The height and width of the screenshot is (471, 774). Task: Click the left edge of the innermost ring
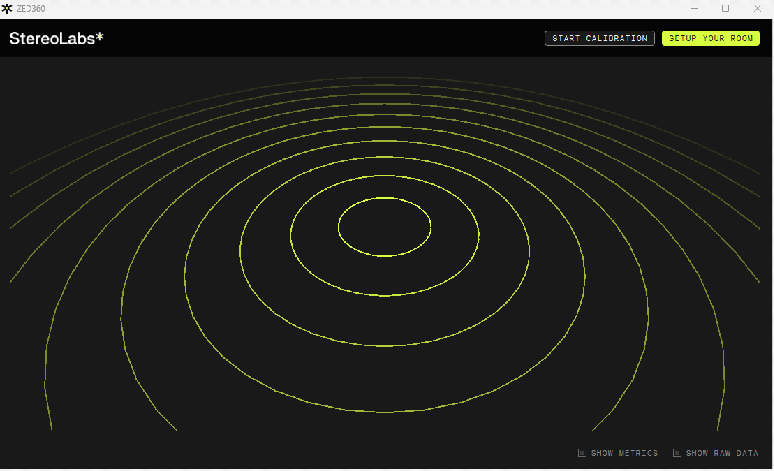click(339, 227)
